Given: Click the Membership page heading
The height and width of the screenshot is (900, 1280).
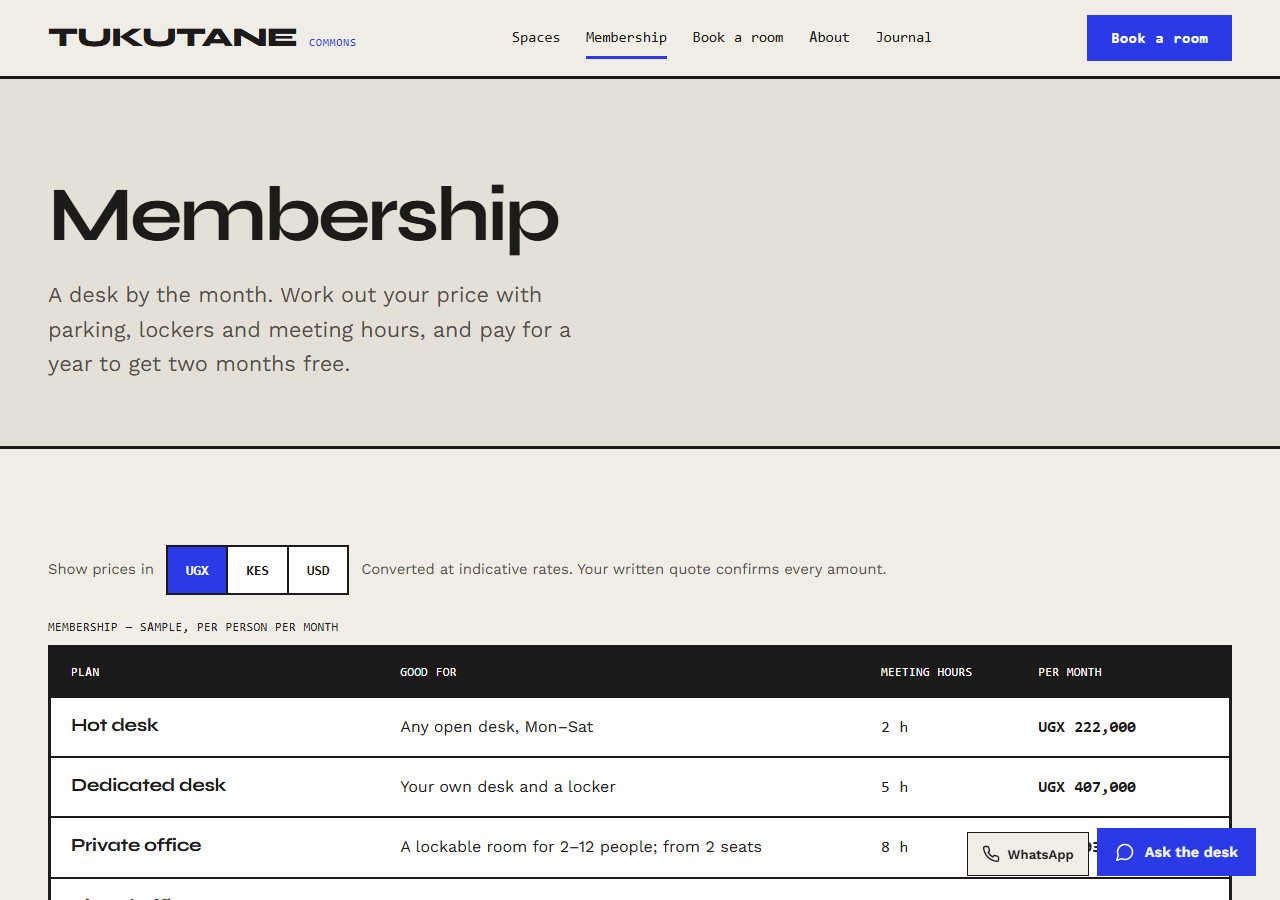Looking at the screenshot, I should [304, 216].
